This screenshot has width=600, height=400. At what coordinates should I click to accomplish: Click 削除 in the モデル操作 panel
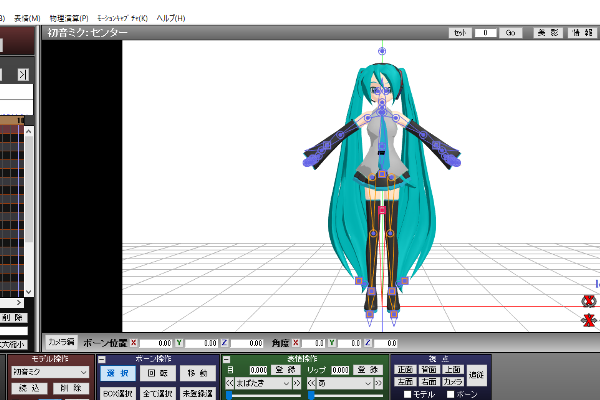[71, 388]
